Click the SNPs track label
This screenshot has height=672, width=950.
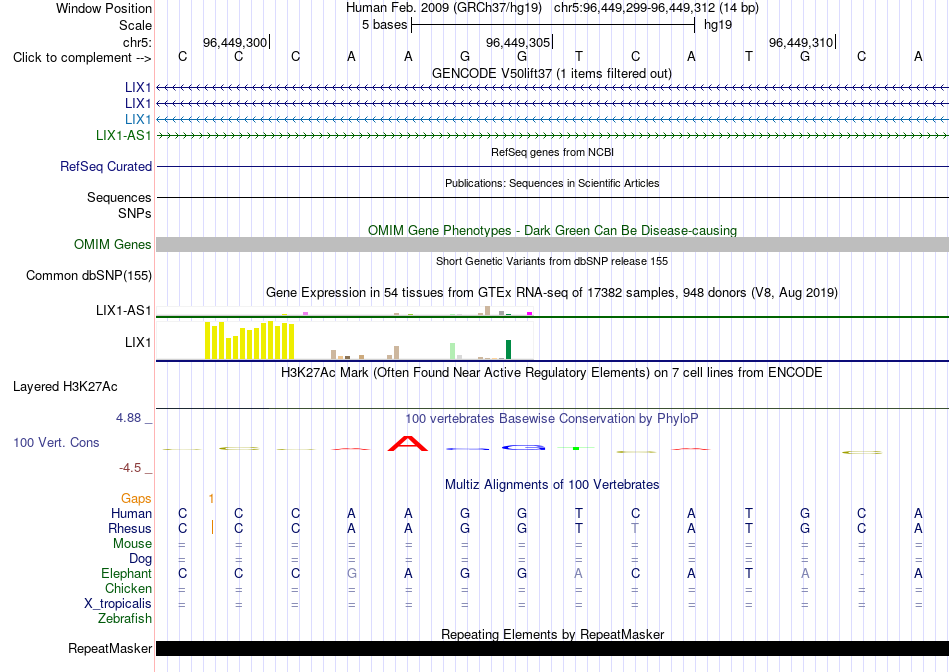135,213
